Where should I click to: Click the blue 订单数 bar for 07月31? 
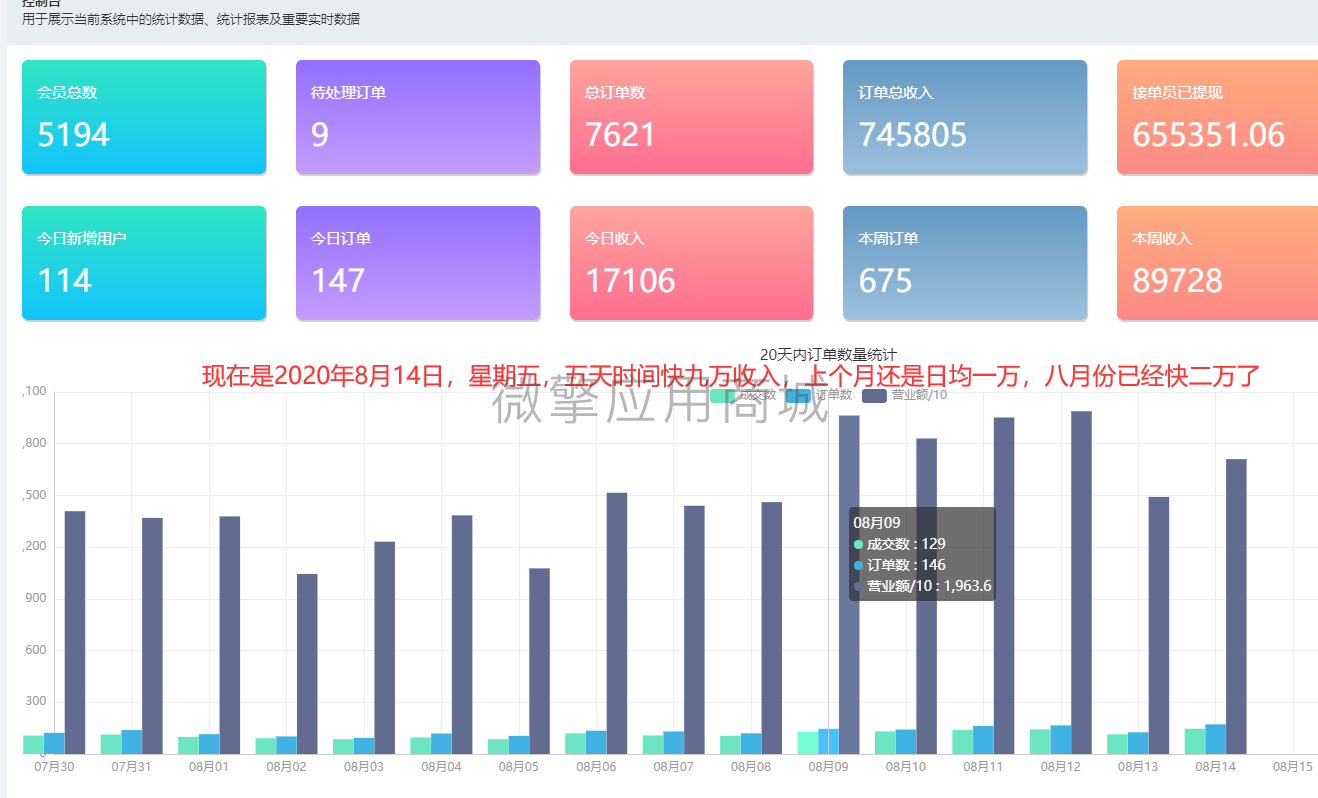coord(131,742)
